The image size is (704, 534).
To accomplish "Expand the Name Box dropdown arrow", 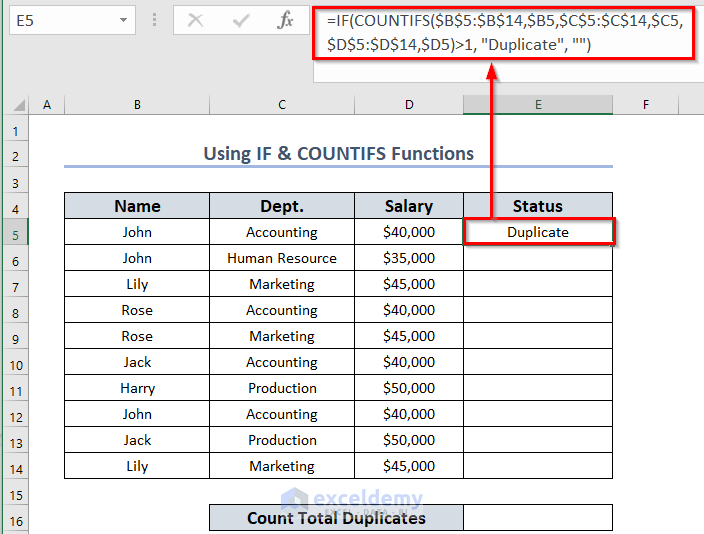I will tap(123, 20).
